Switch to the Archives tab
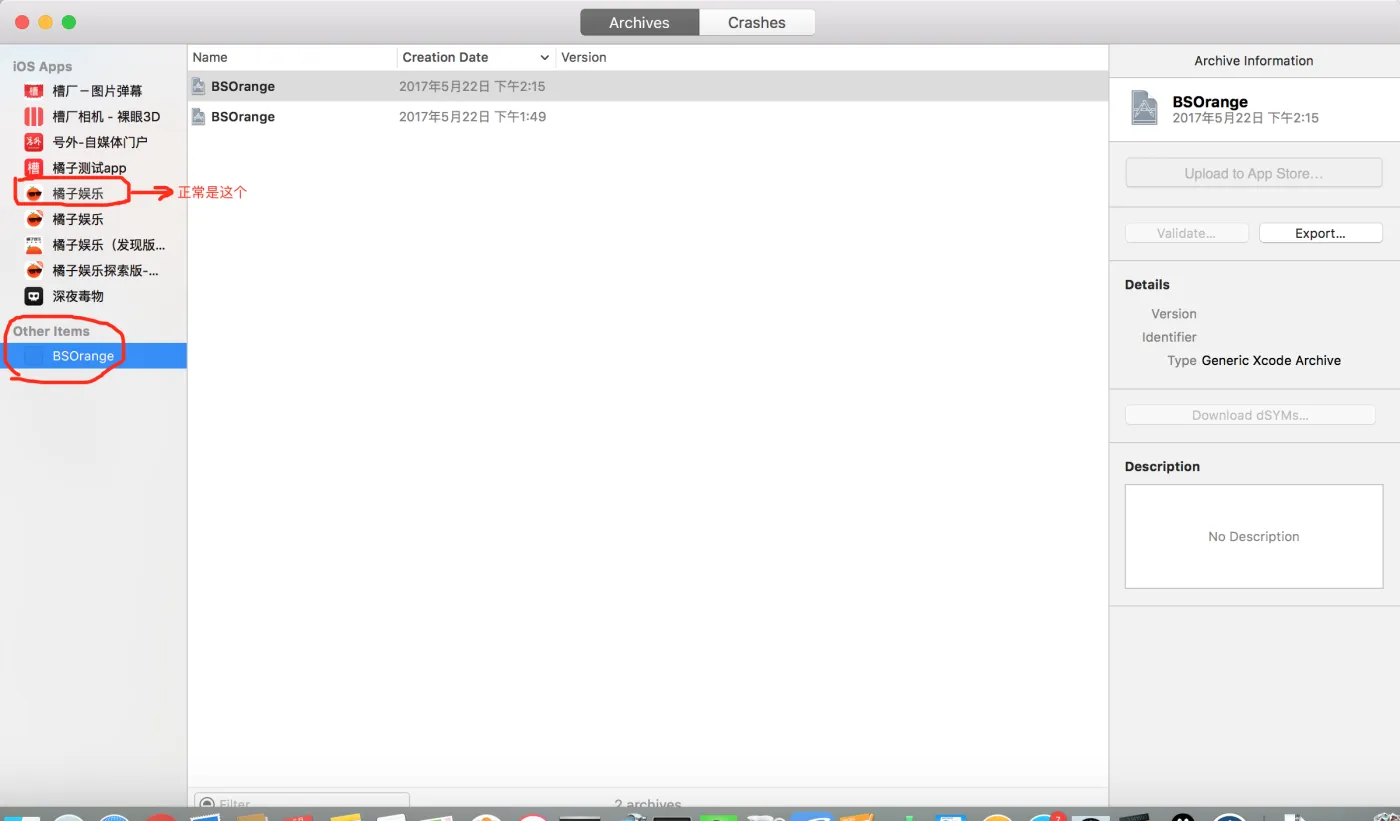This screenshot has height=821, width=1400. tap(639, 22)
